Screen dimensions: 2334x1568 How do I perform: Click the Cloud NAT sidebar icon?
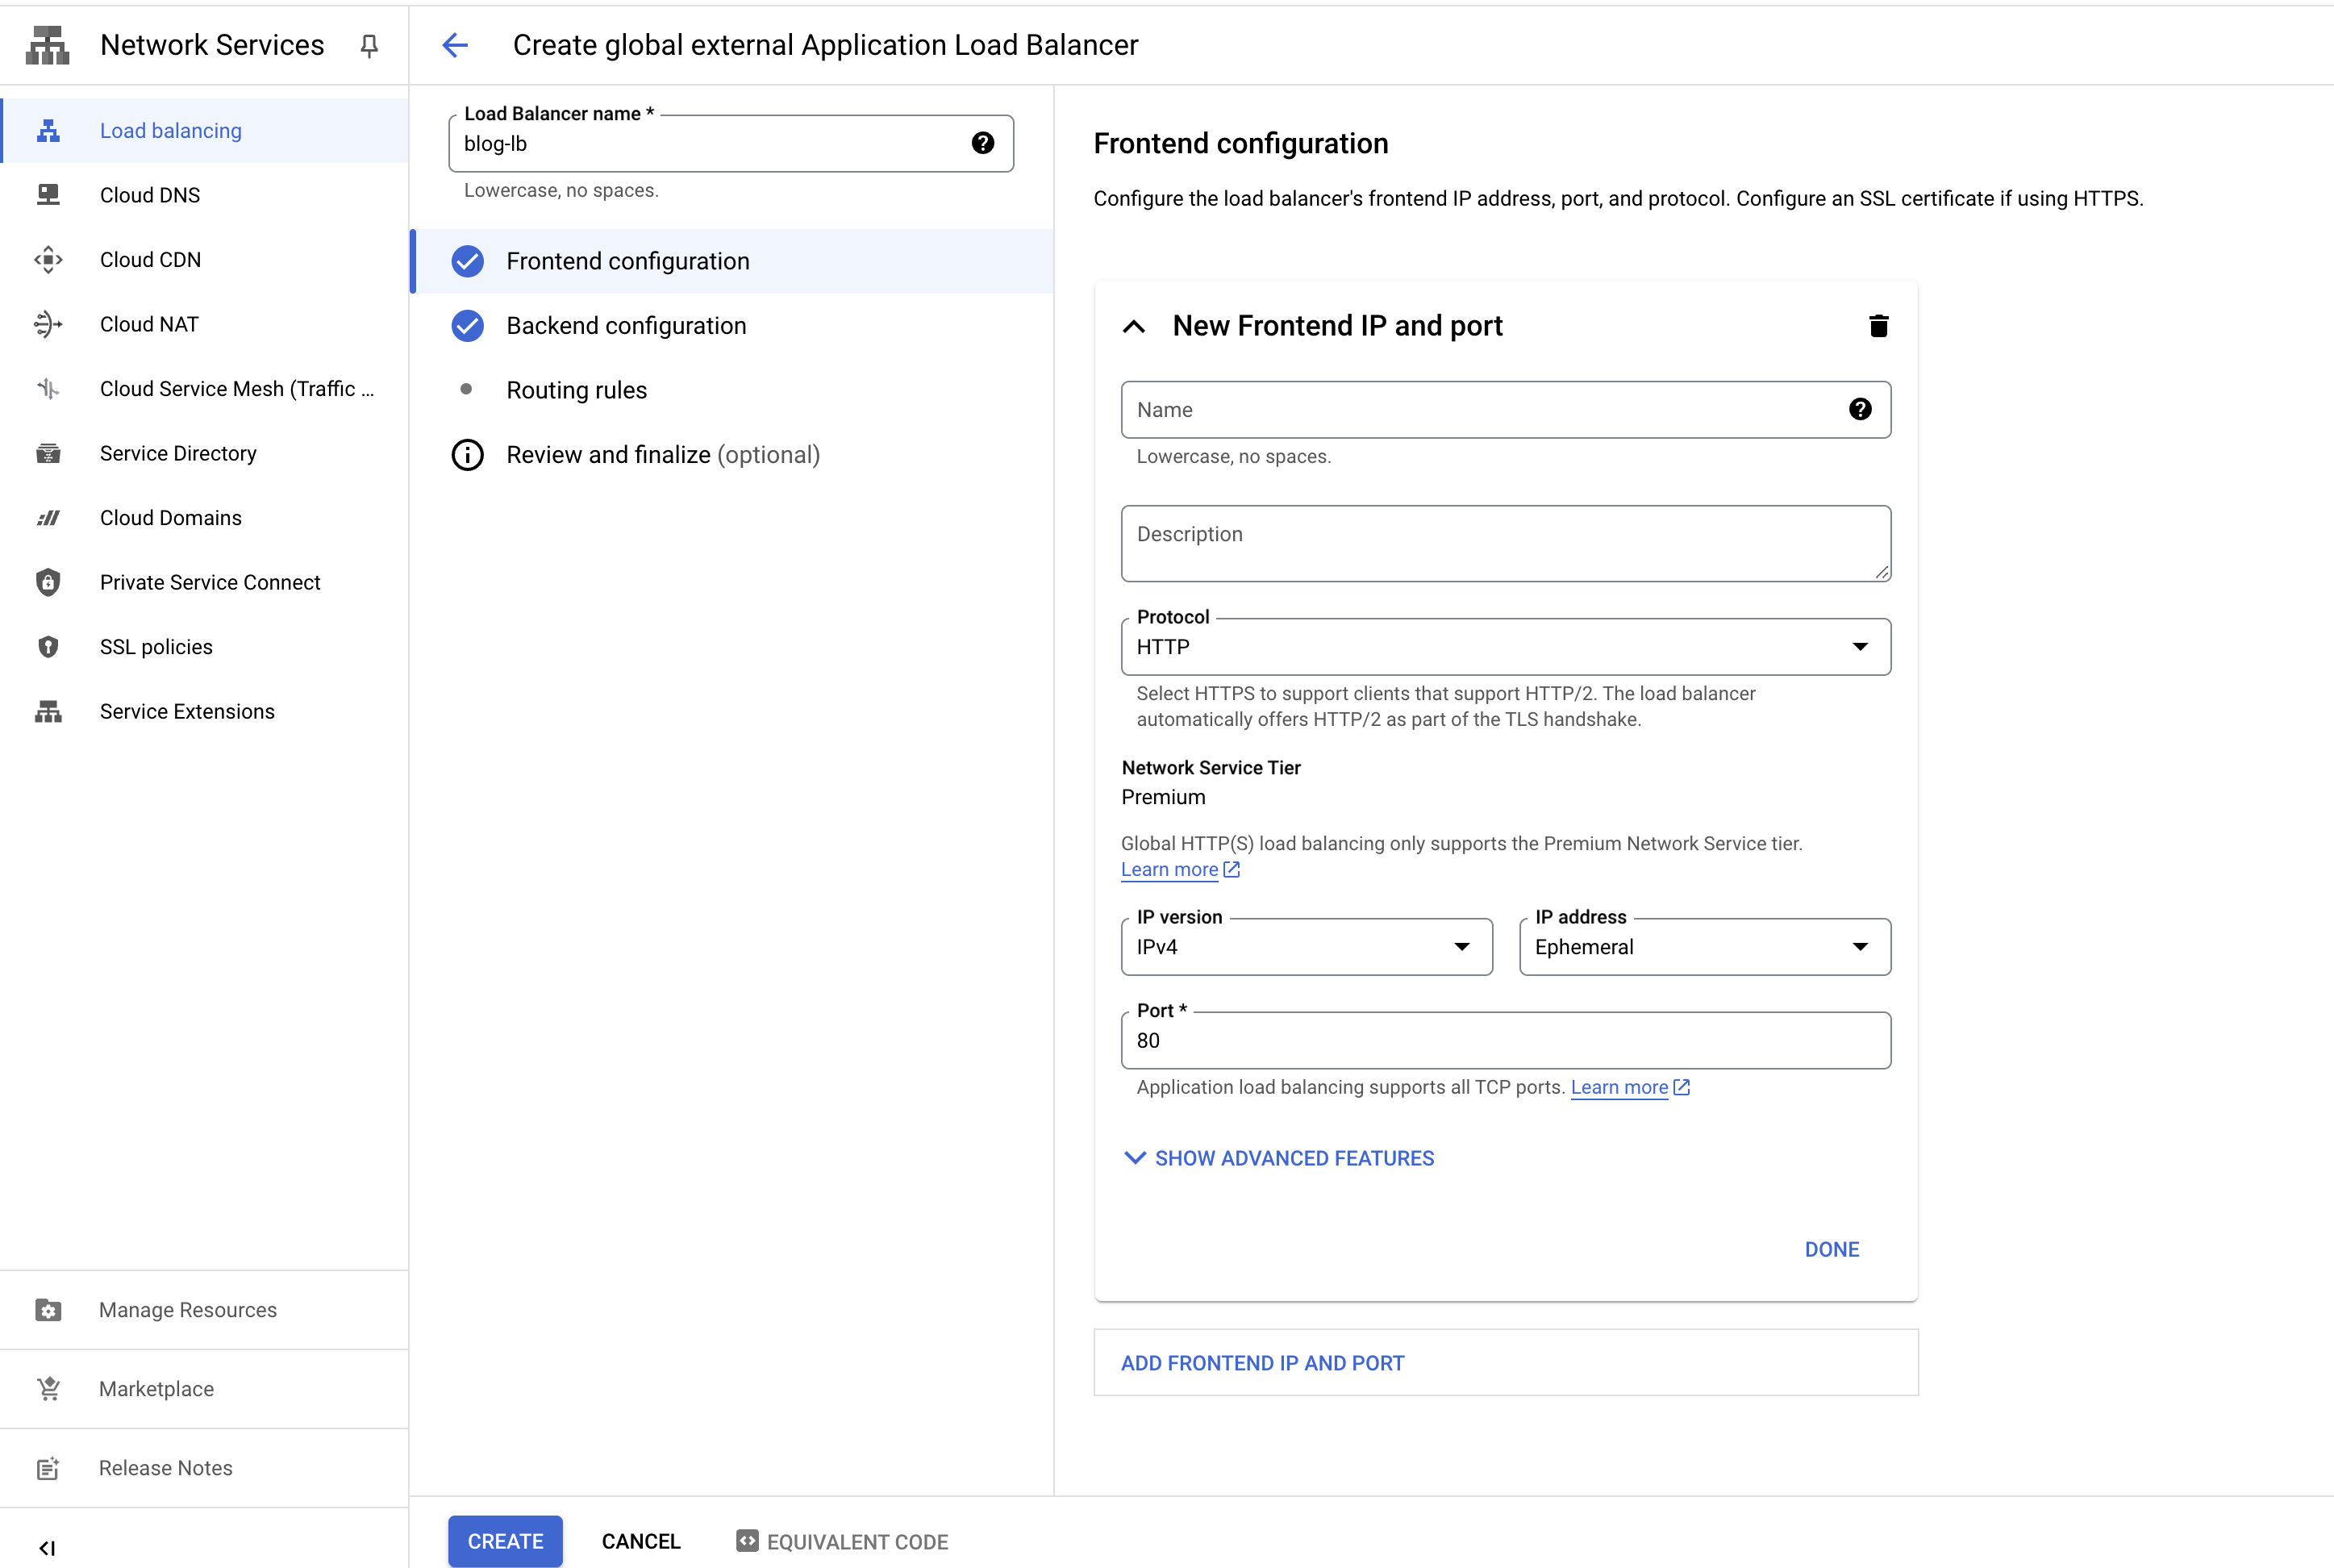point(48,324)
